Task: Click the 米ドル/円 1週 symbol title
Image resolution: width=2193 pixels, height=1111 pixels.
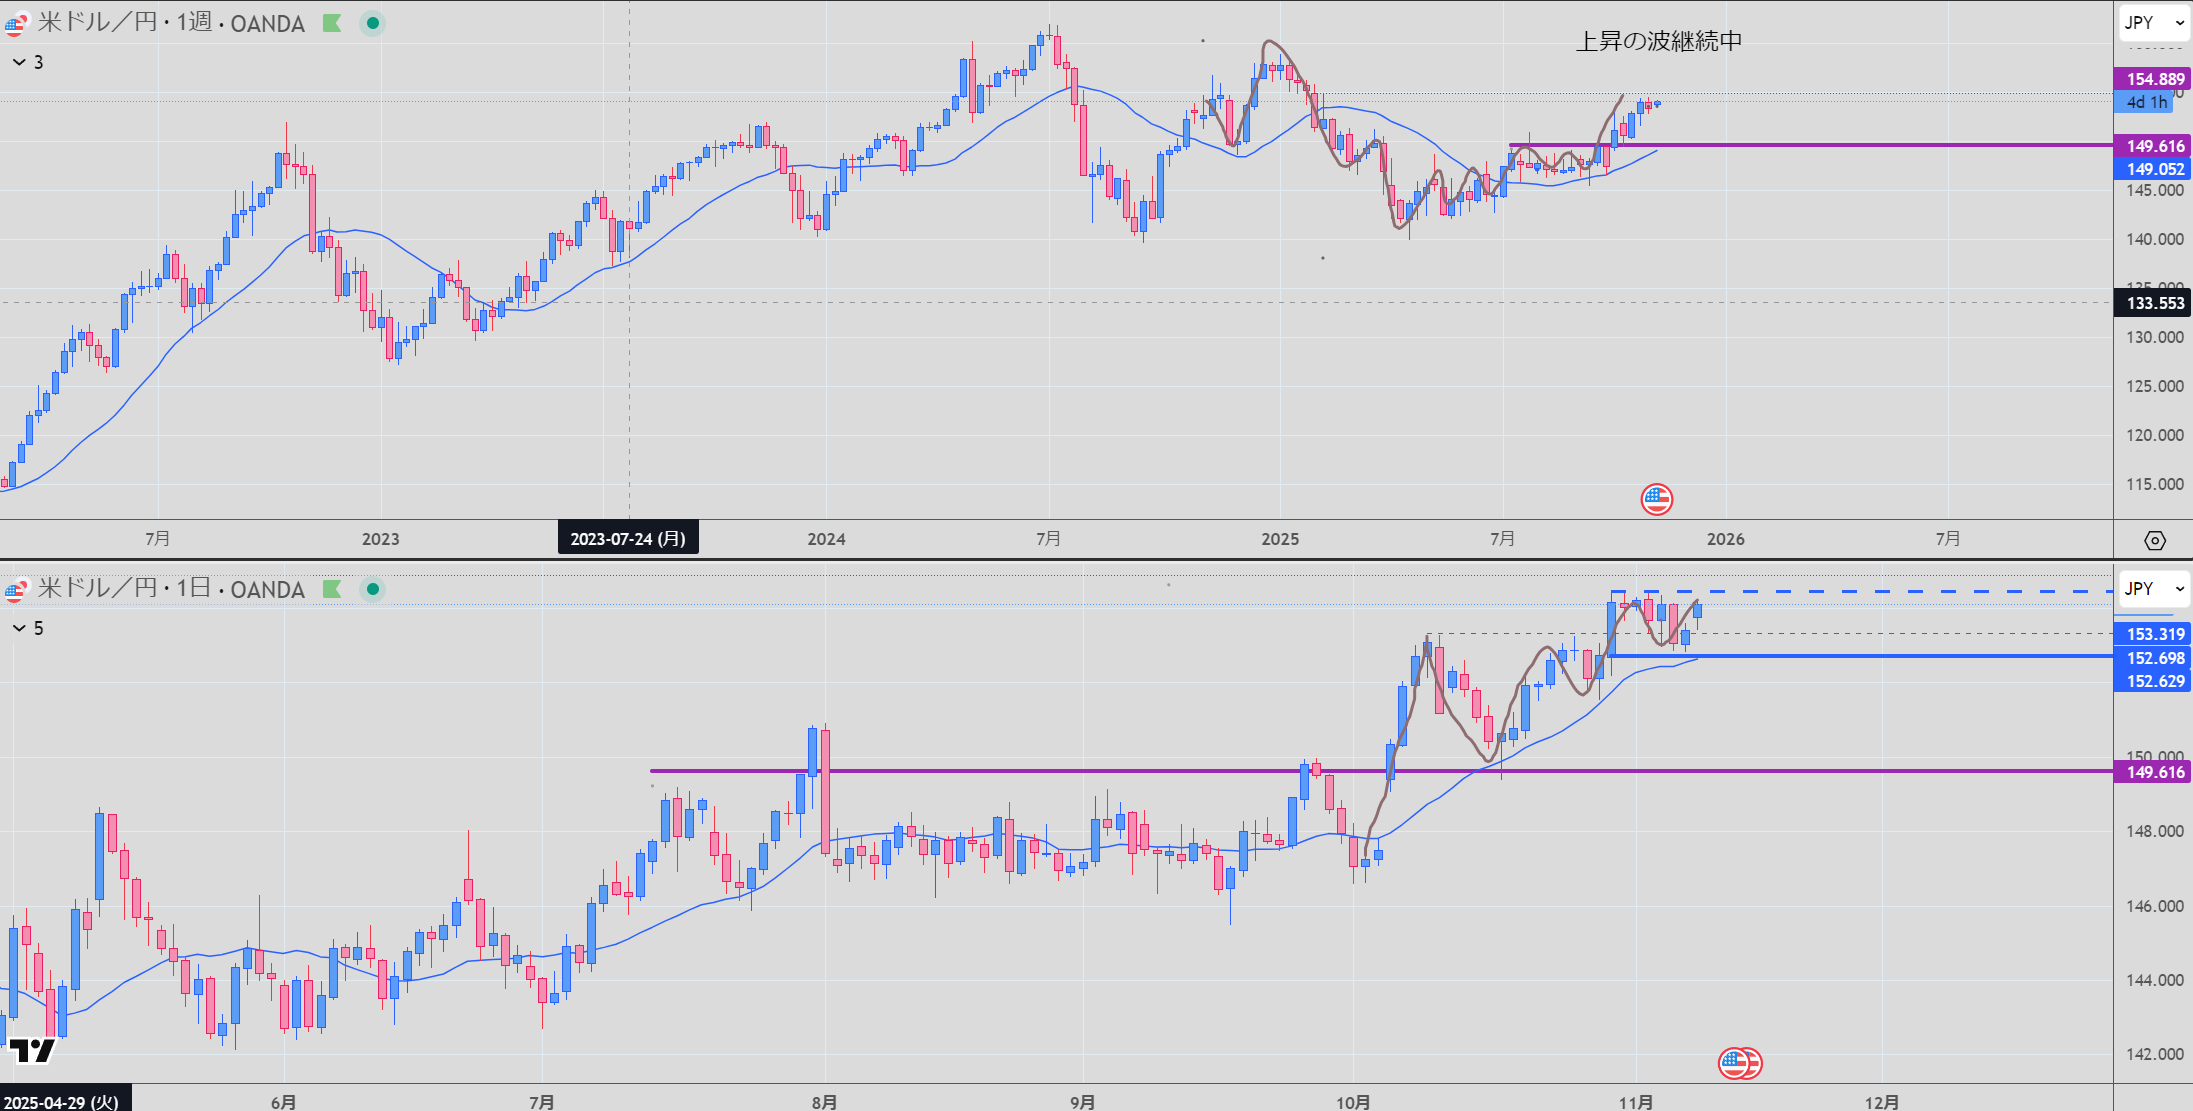Action: tap(170, 23)
